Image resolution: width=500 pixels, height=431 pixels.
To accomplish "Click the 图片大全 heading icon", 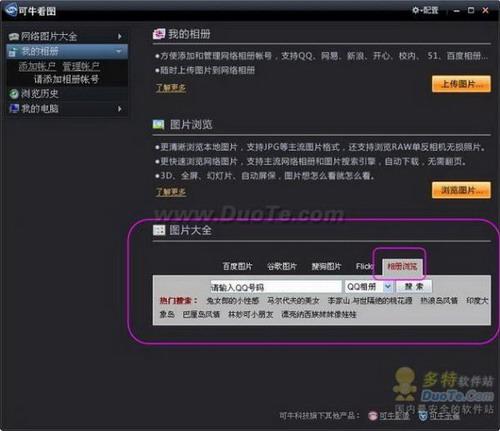I will 159,230.
